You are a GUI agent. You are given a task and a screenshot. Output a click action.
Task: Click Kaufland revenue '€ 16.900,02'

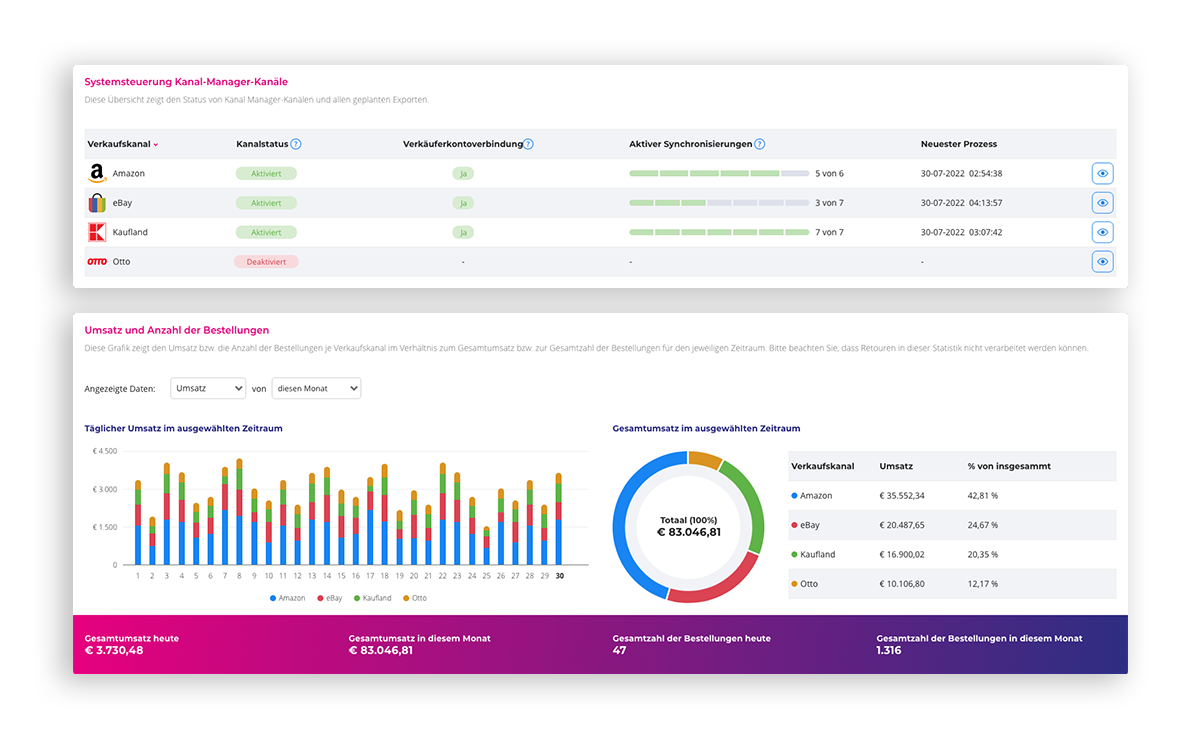point(902,554)
